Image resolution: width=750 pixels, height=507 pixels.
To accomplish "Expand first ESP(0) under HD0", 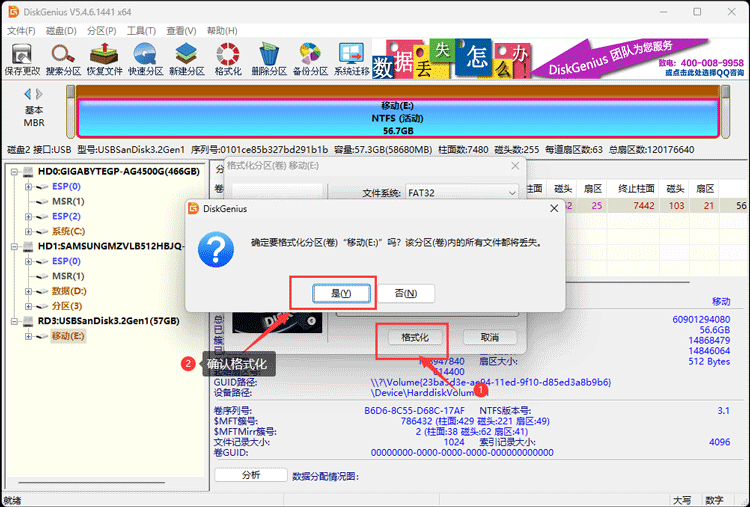I will click(28, 187).
